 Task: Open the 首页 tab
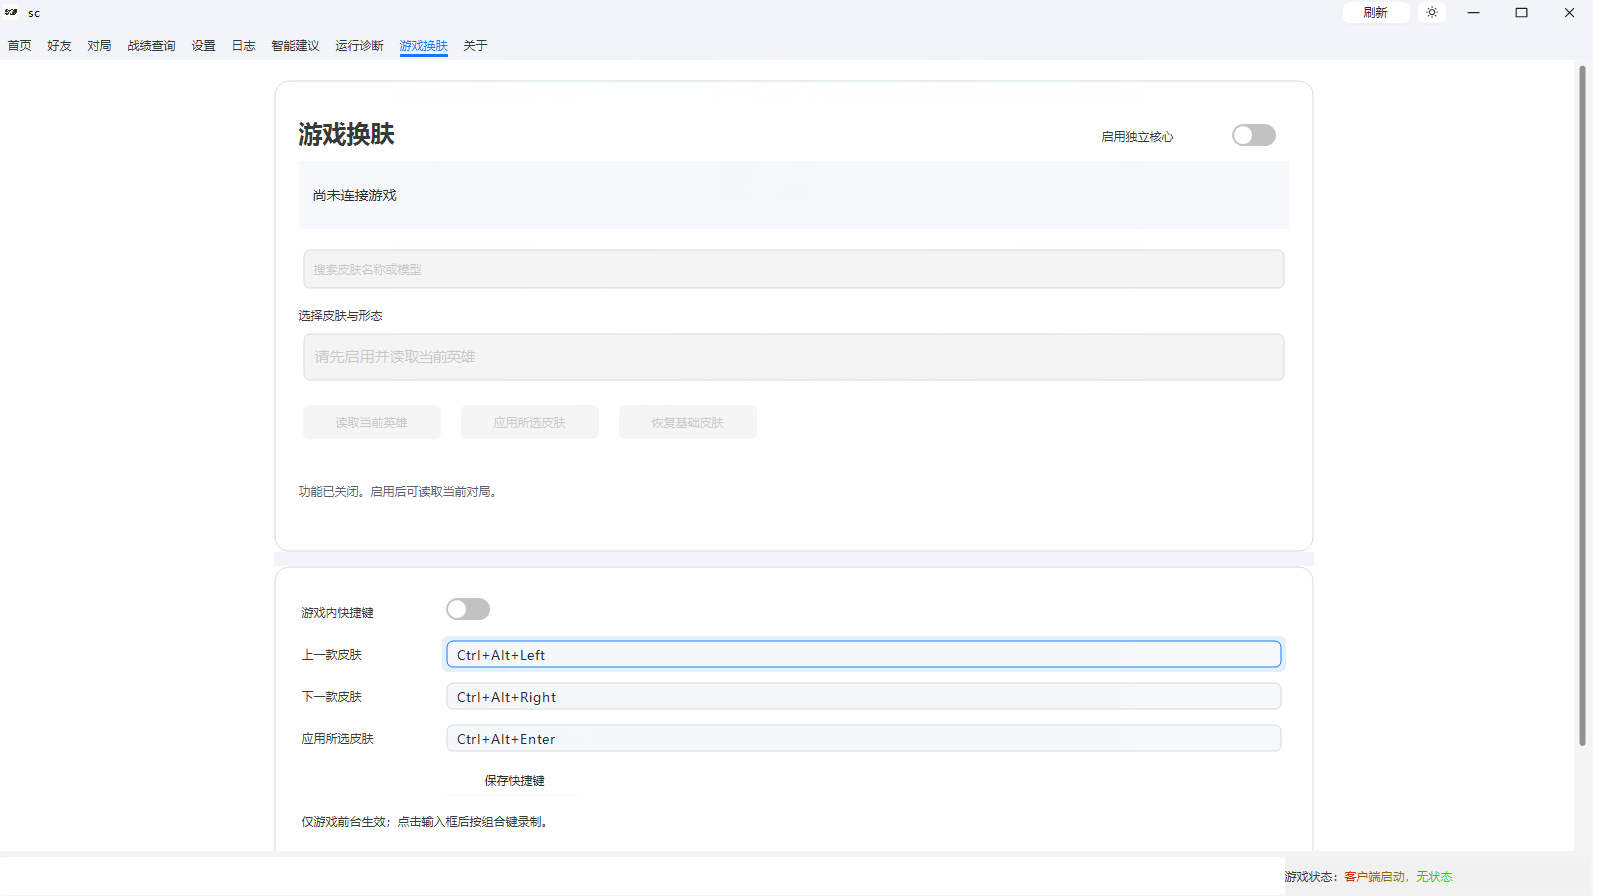click(x=20, y=46)
